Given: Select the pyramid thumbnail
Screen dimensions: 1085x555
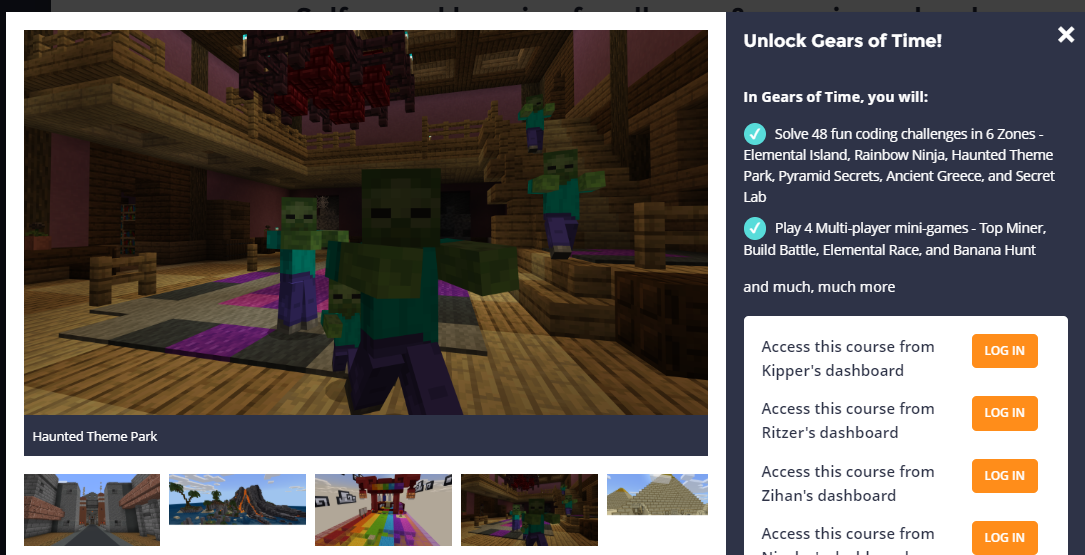Looking at the screenshot, I should (x=657, y=495).
